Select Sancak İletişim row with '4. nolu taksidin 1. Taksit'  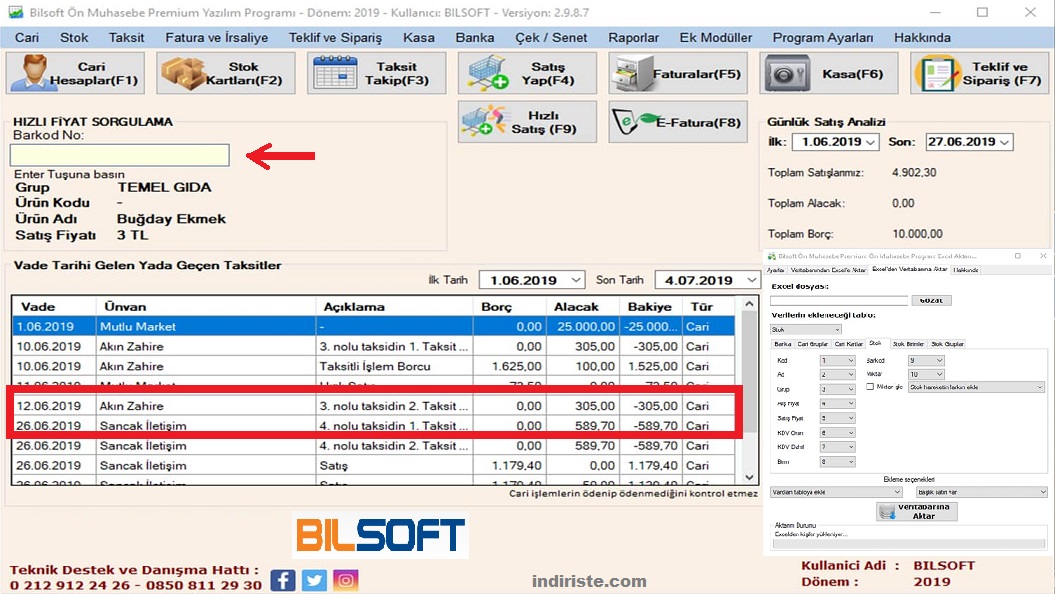point(373,425)
